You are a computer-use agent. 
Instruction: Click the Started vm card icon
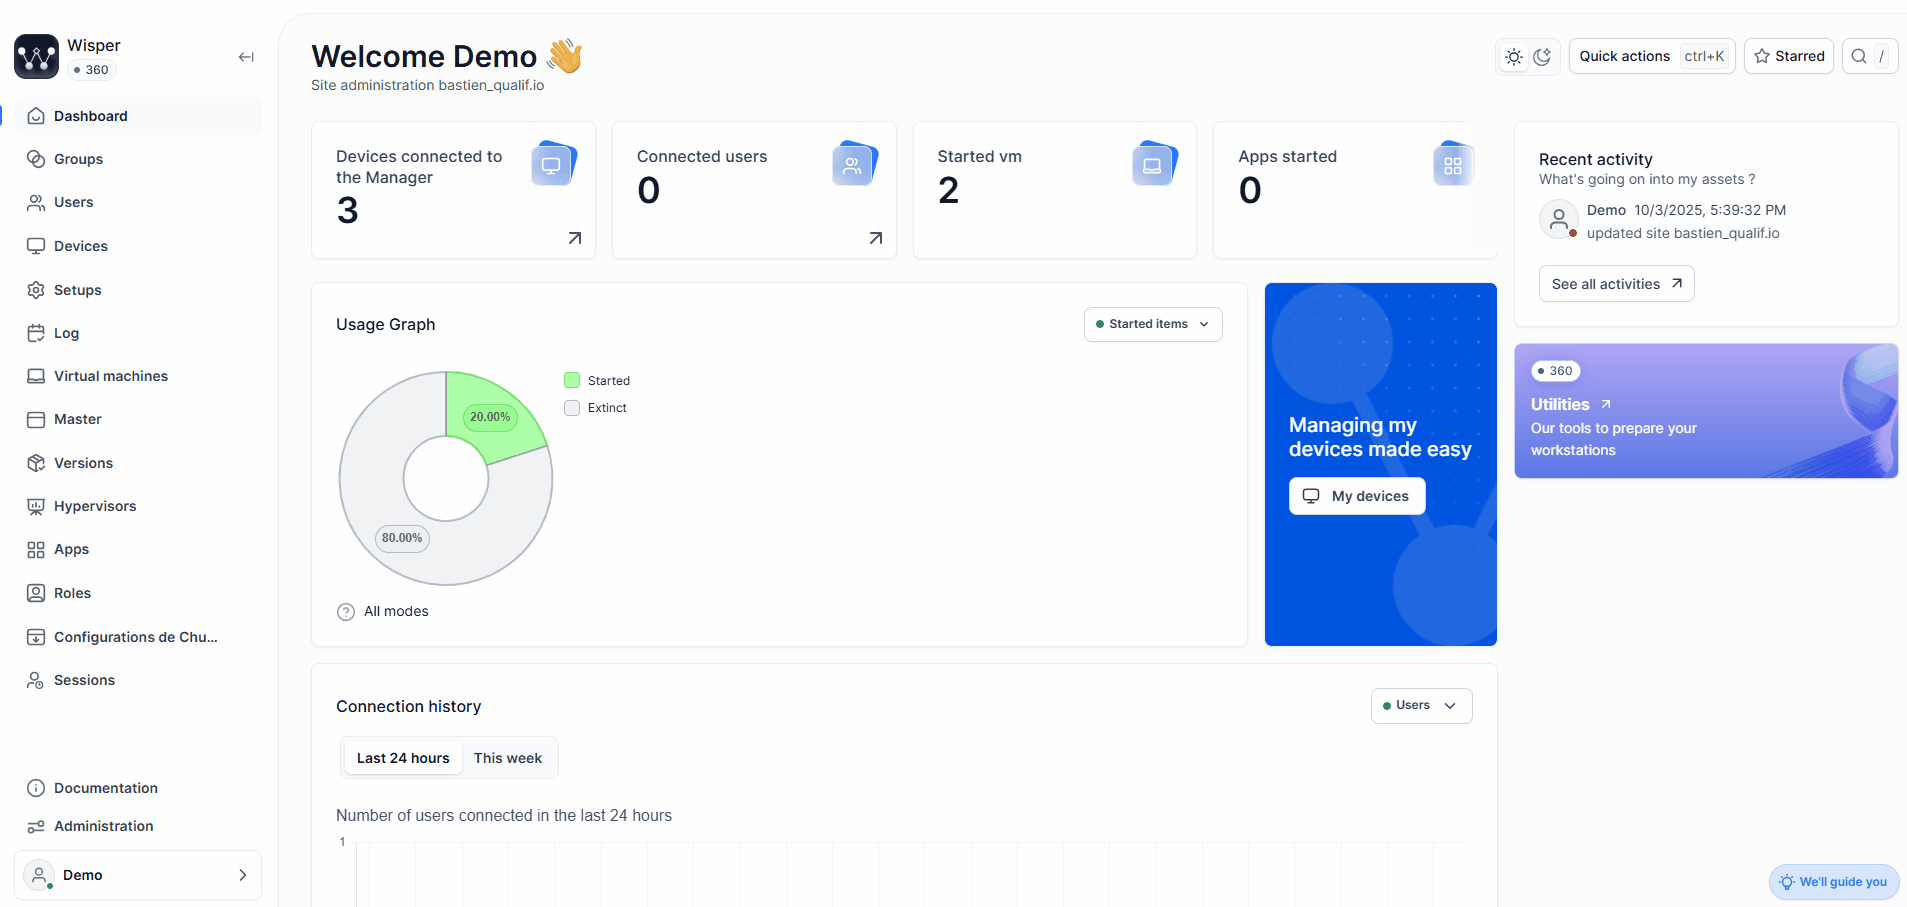tap(1154, 163)
